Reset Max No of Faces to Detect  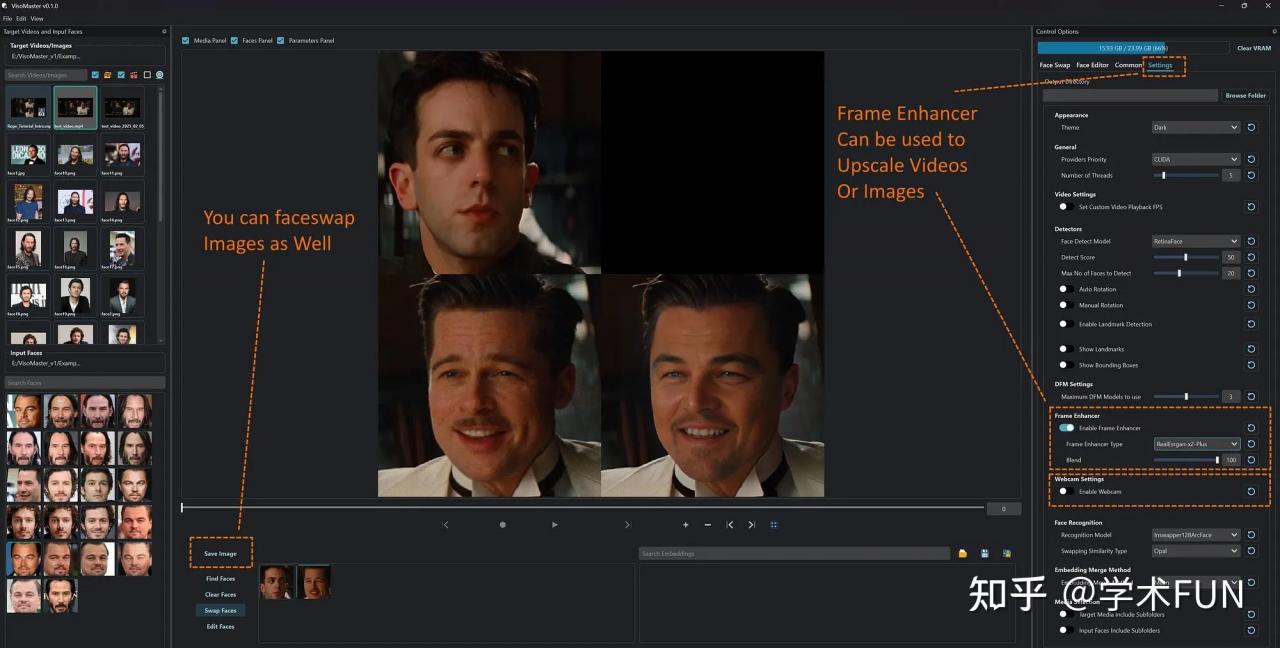[x=1251, y=273]
